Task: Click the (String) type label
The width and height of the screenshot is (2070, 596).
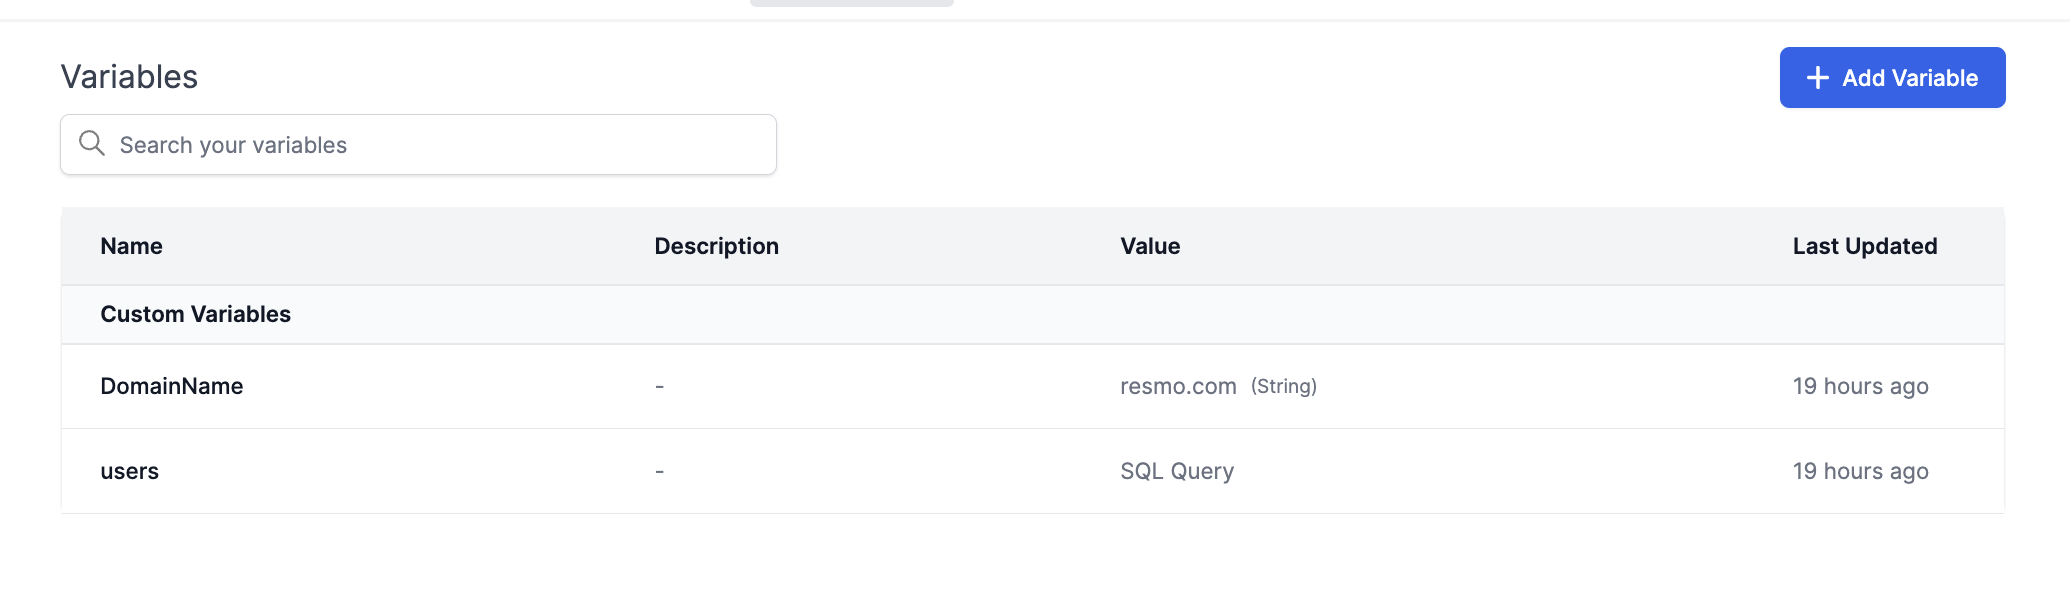Action: (1284, 386)
